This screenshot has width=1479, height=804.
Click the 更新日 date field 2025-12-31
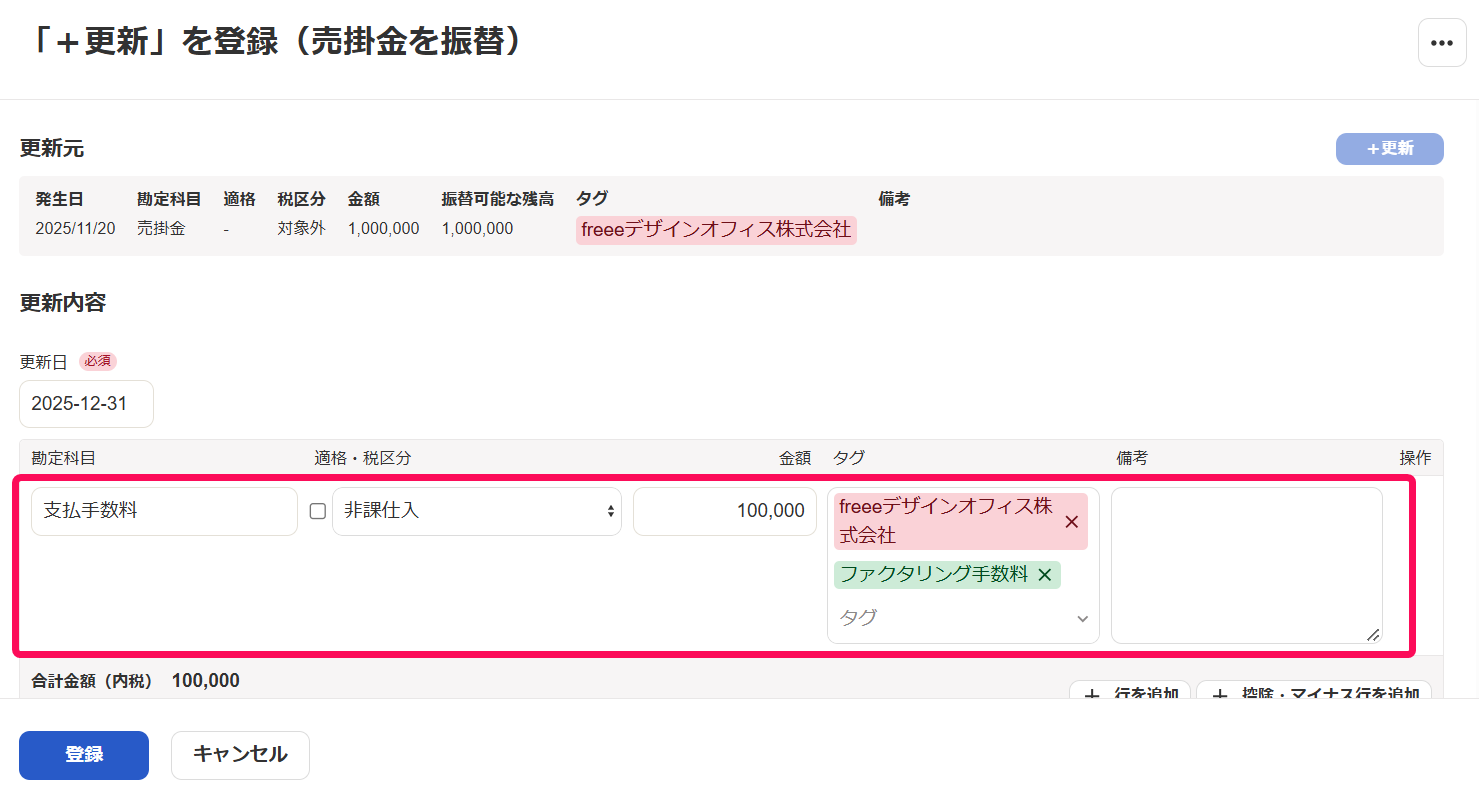click(x=87, y=404)
